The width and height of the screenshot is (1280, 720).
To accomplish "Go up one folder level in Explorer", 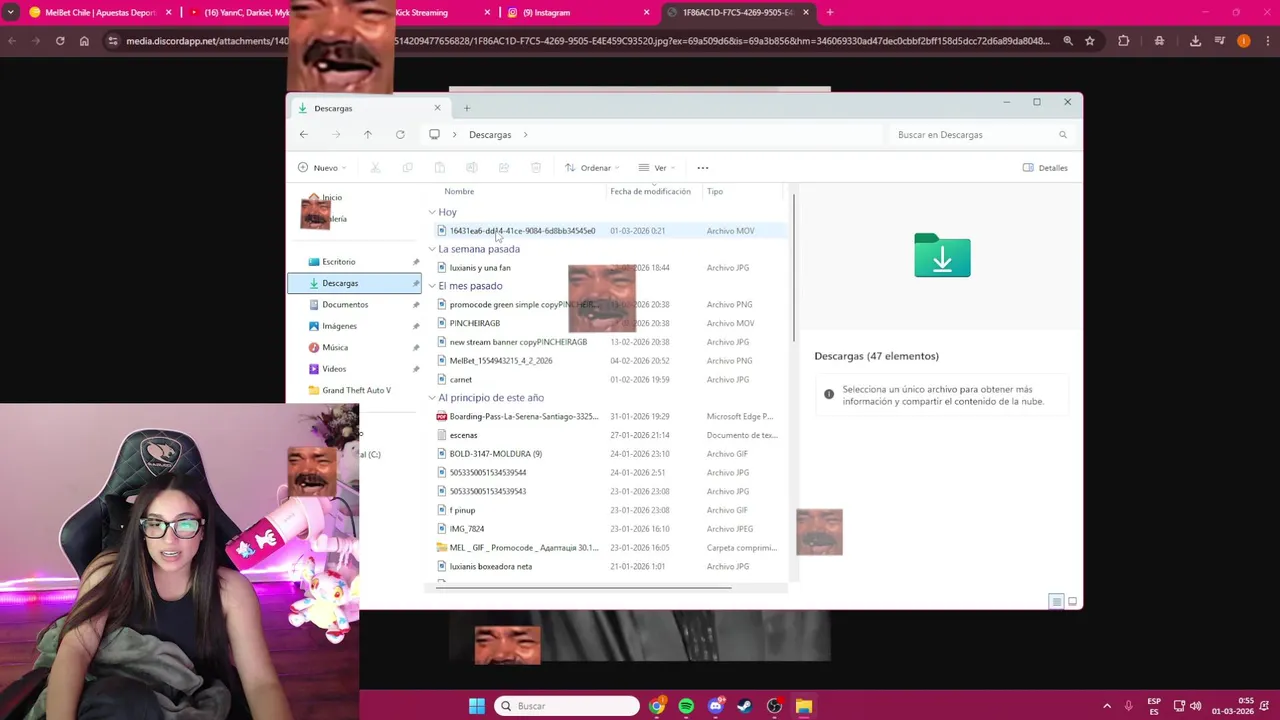I will pyautogui.click(x=367, y=134).
